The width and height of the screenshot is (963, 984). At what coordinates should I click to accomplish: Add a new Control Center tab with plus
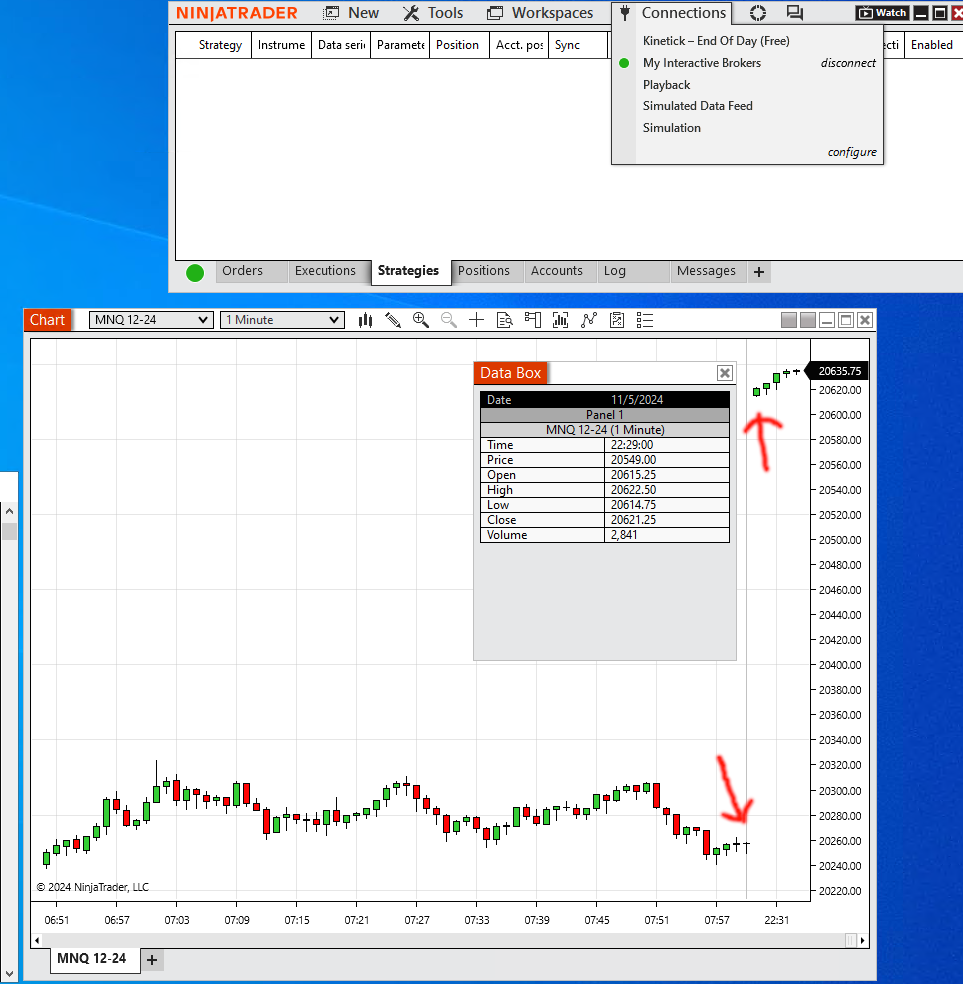coord(759,272)
